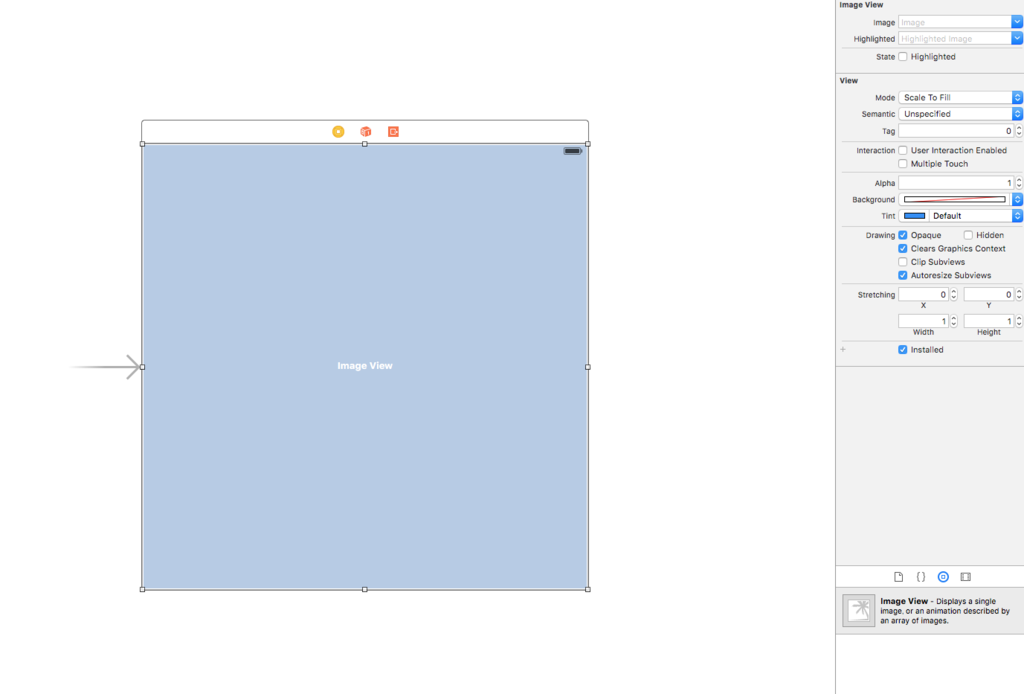
Task: Click the Stretching Y stepper
Action: 1019,294
